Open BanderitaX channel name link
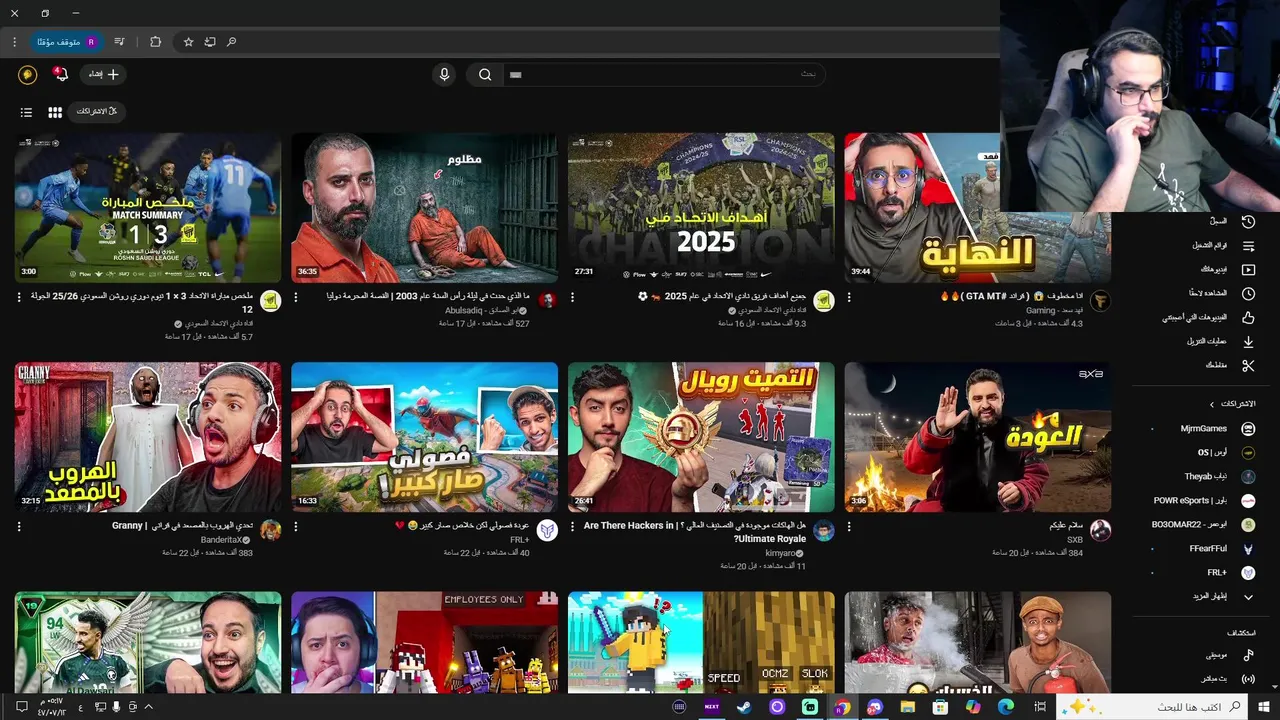 click(x=222, y=540)
